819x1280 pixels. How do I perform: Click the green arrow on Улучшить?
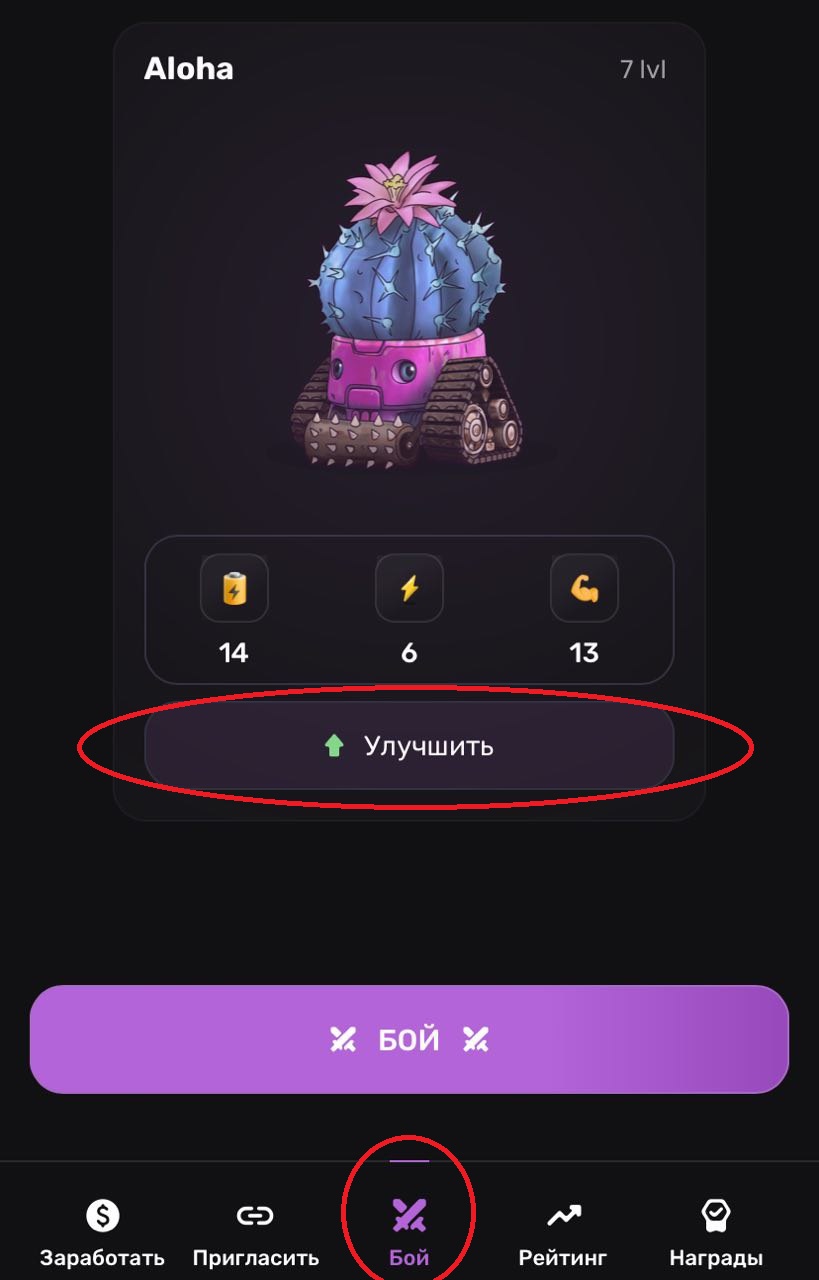(x=334, y=745)
